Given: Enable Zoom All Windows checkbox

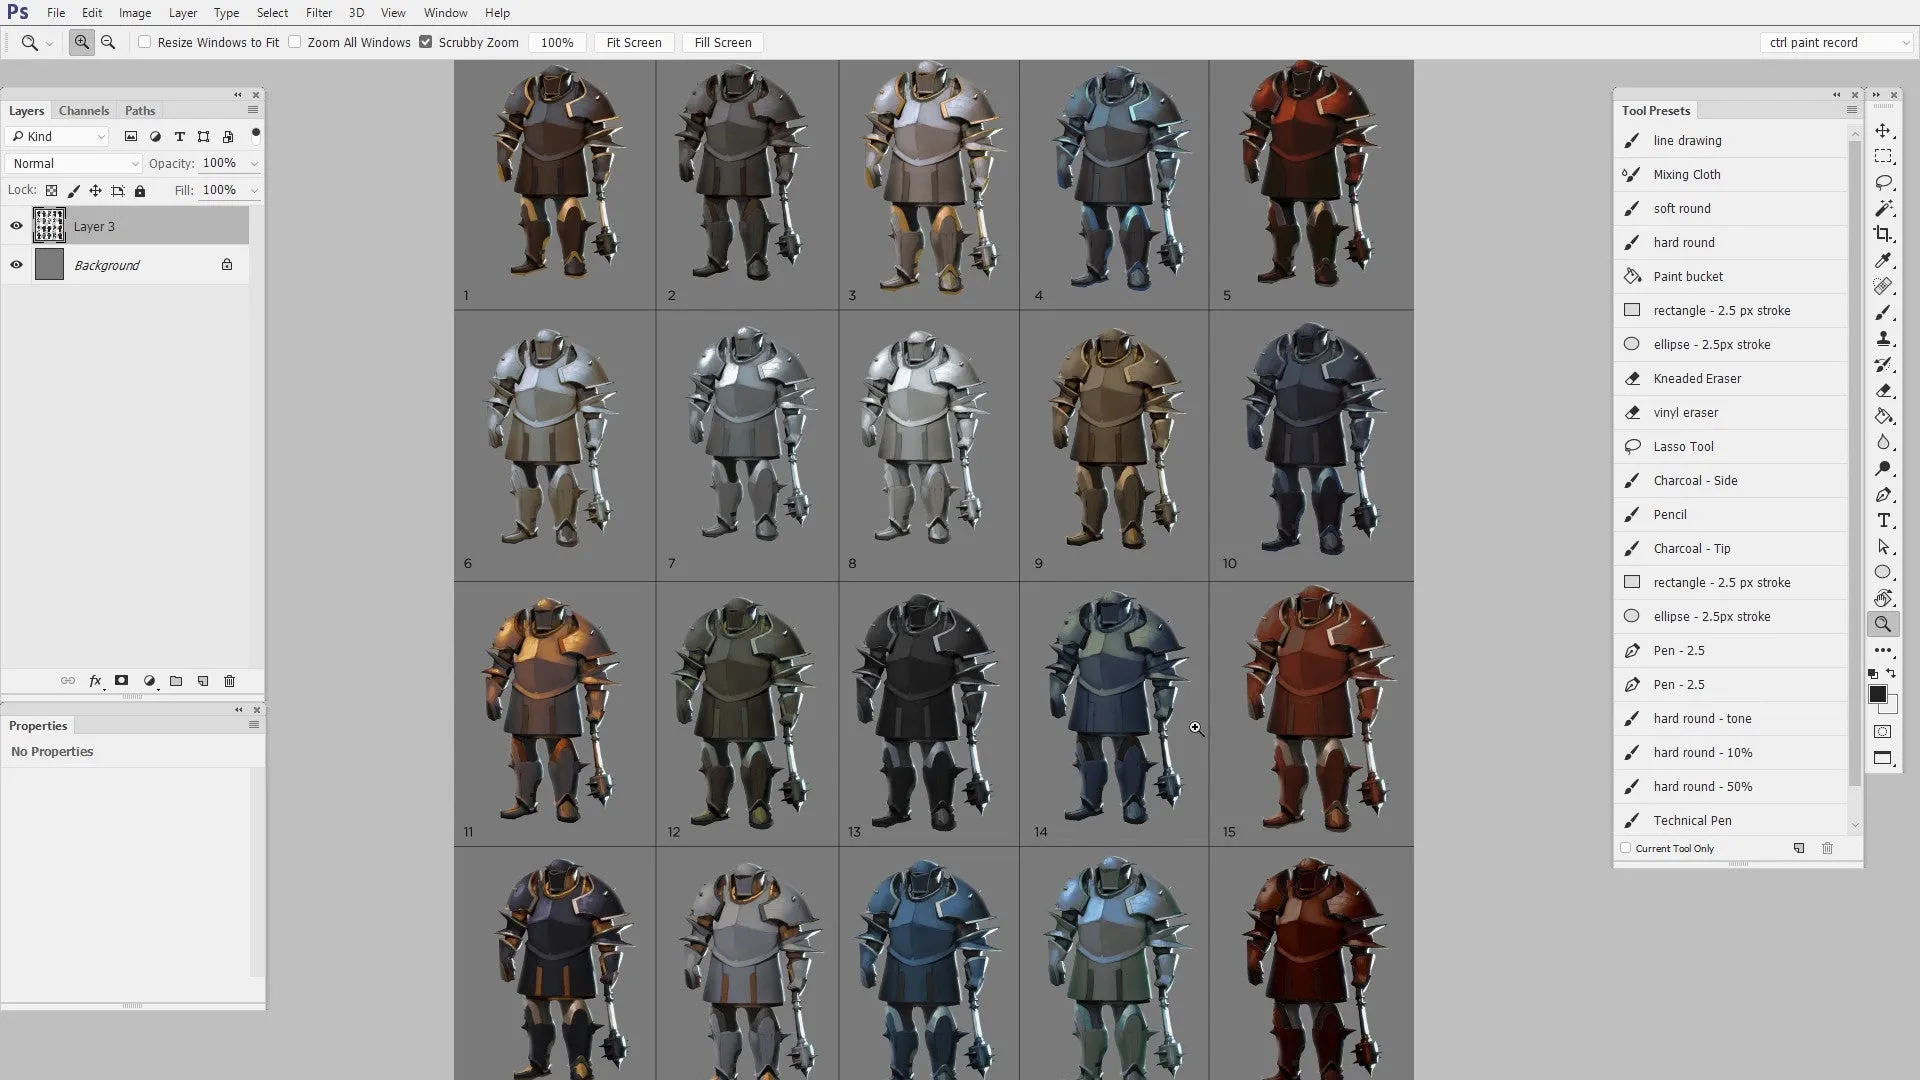Looking at the screenshot, I should (295, 42).
